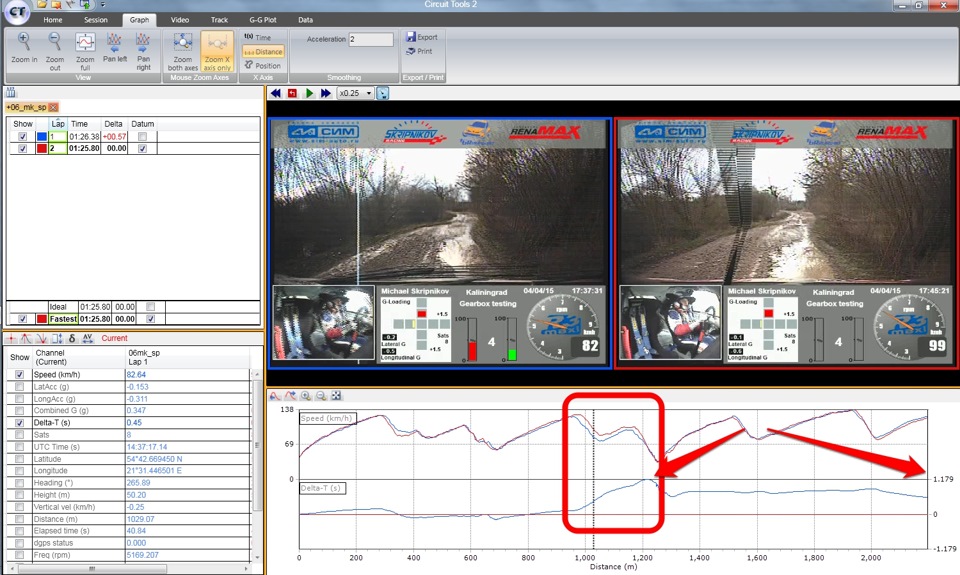The width and height of the screenshot is (960, 575).
Task: Enable Freq (rpm) channel checkbox
Action: [20, 555]
